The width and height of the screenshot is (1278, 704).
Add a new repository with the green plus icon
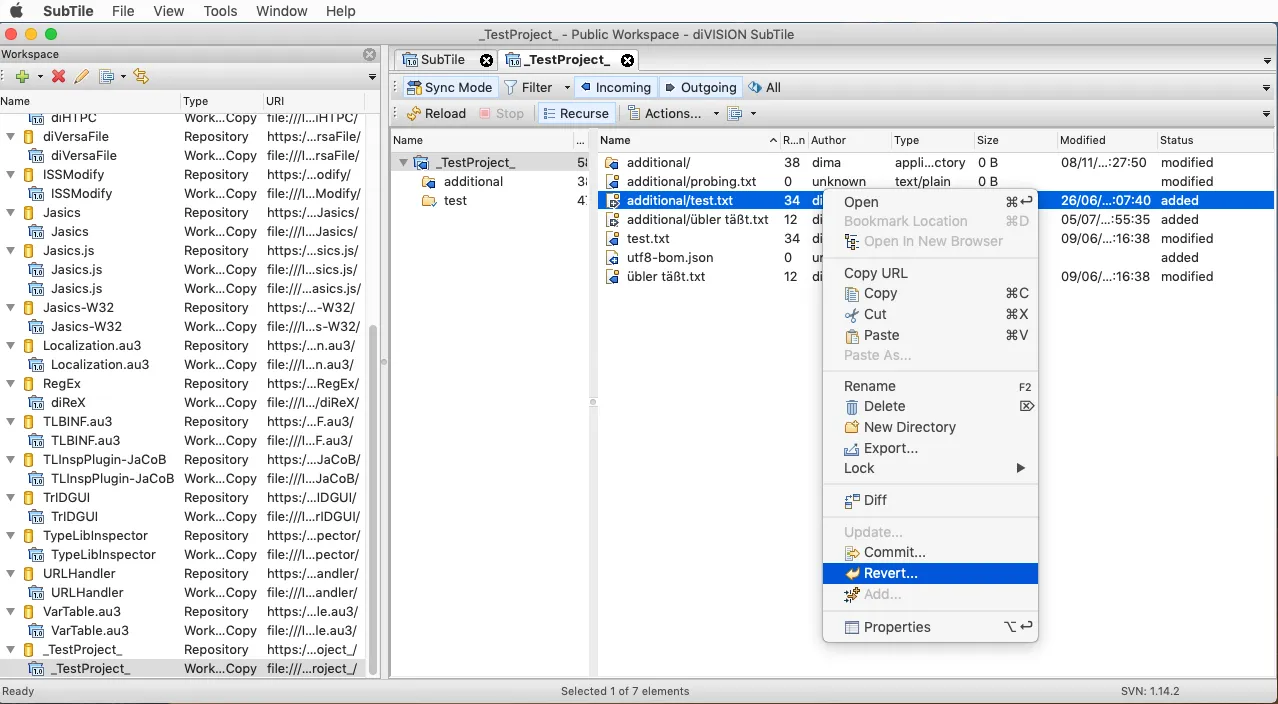pyautogui.click(x=21, y=76)
